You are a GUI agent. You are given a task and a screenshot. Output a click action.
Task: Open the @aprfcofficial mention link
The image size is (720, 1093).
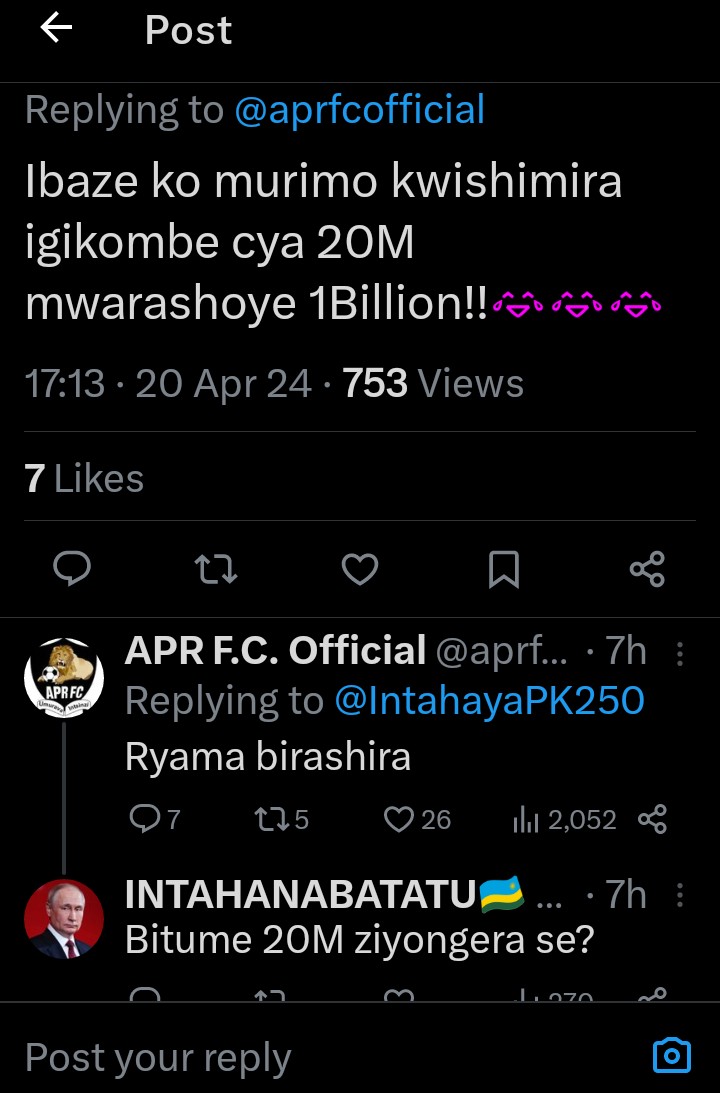[x=359, y=110]
